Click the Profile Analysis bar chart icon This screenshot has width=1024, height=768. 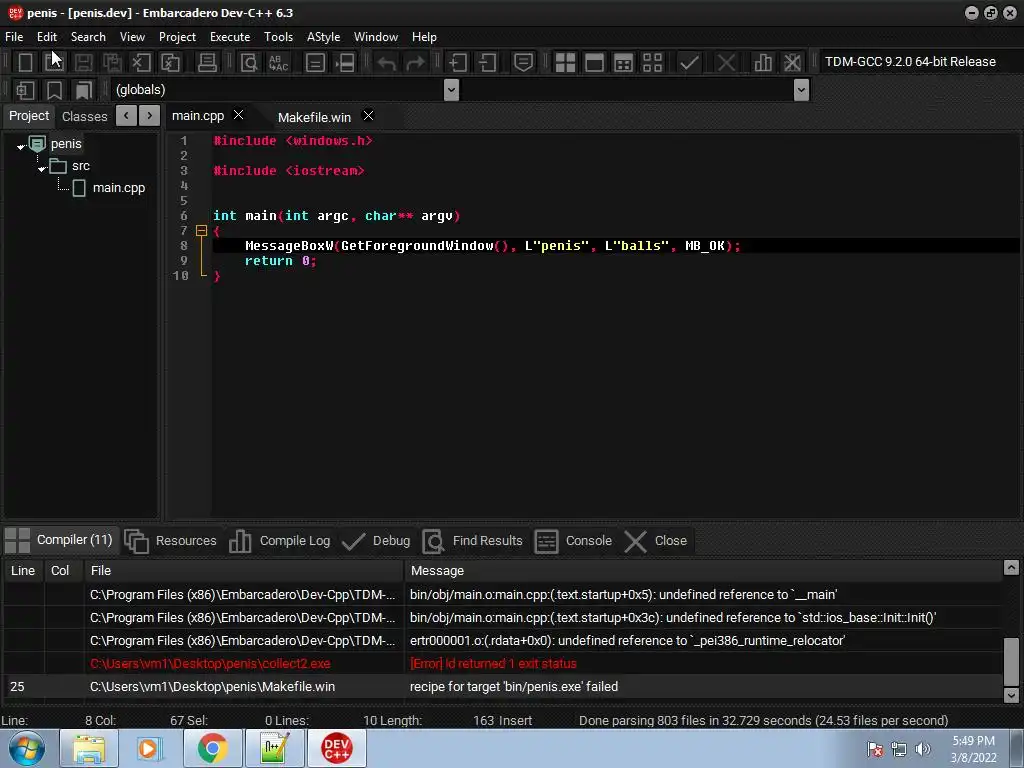tap(763, 63)
